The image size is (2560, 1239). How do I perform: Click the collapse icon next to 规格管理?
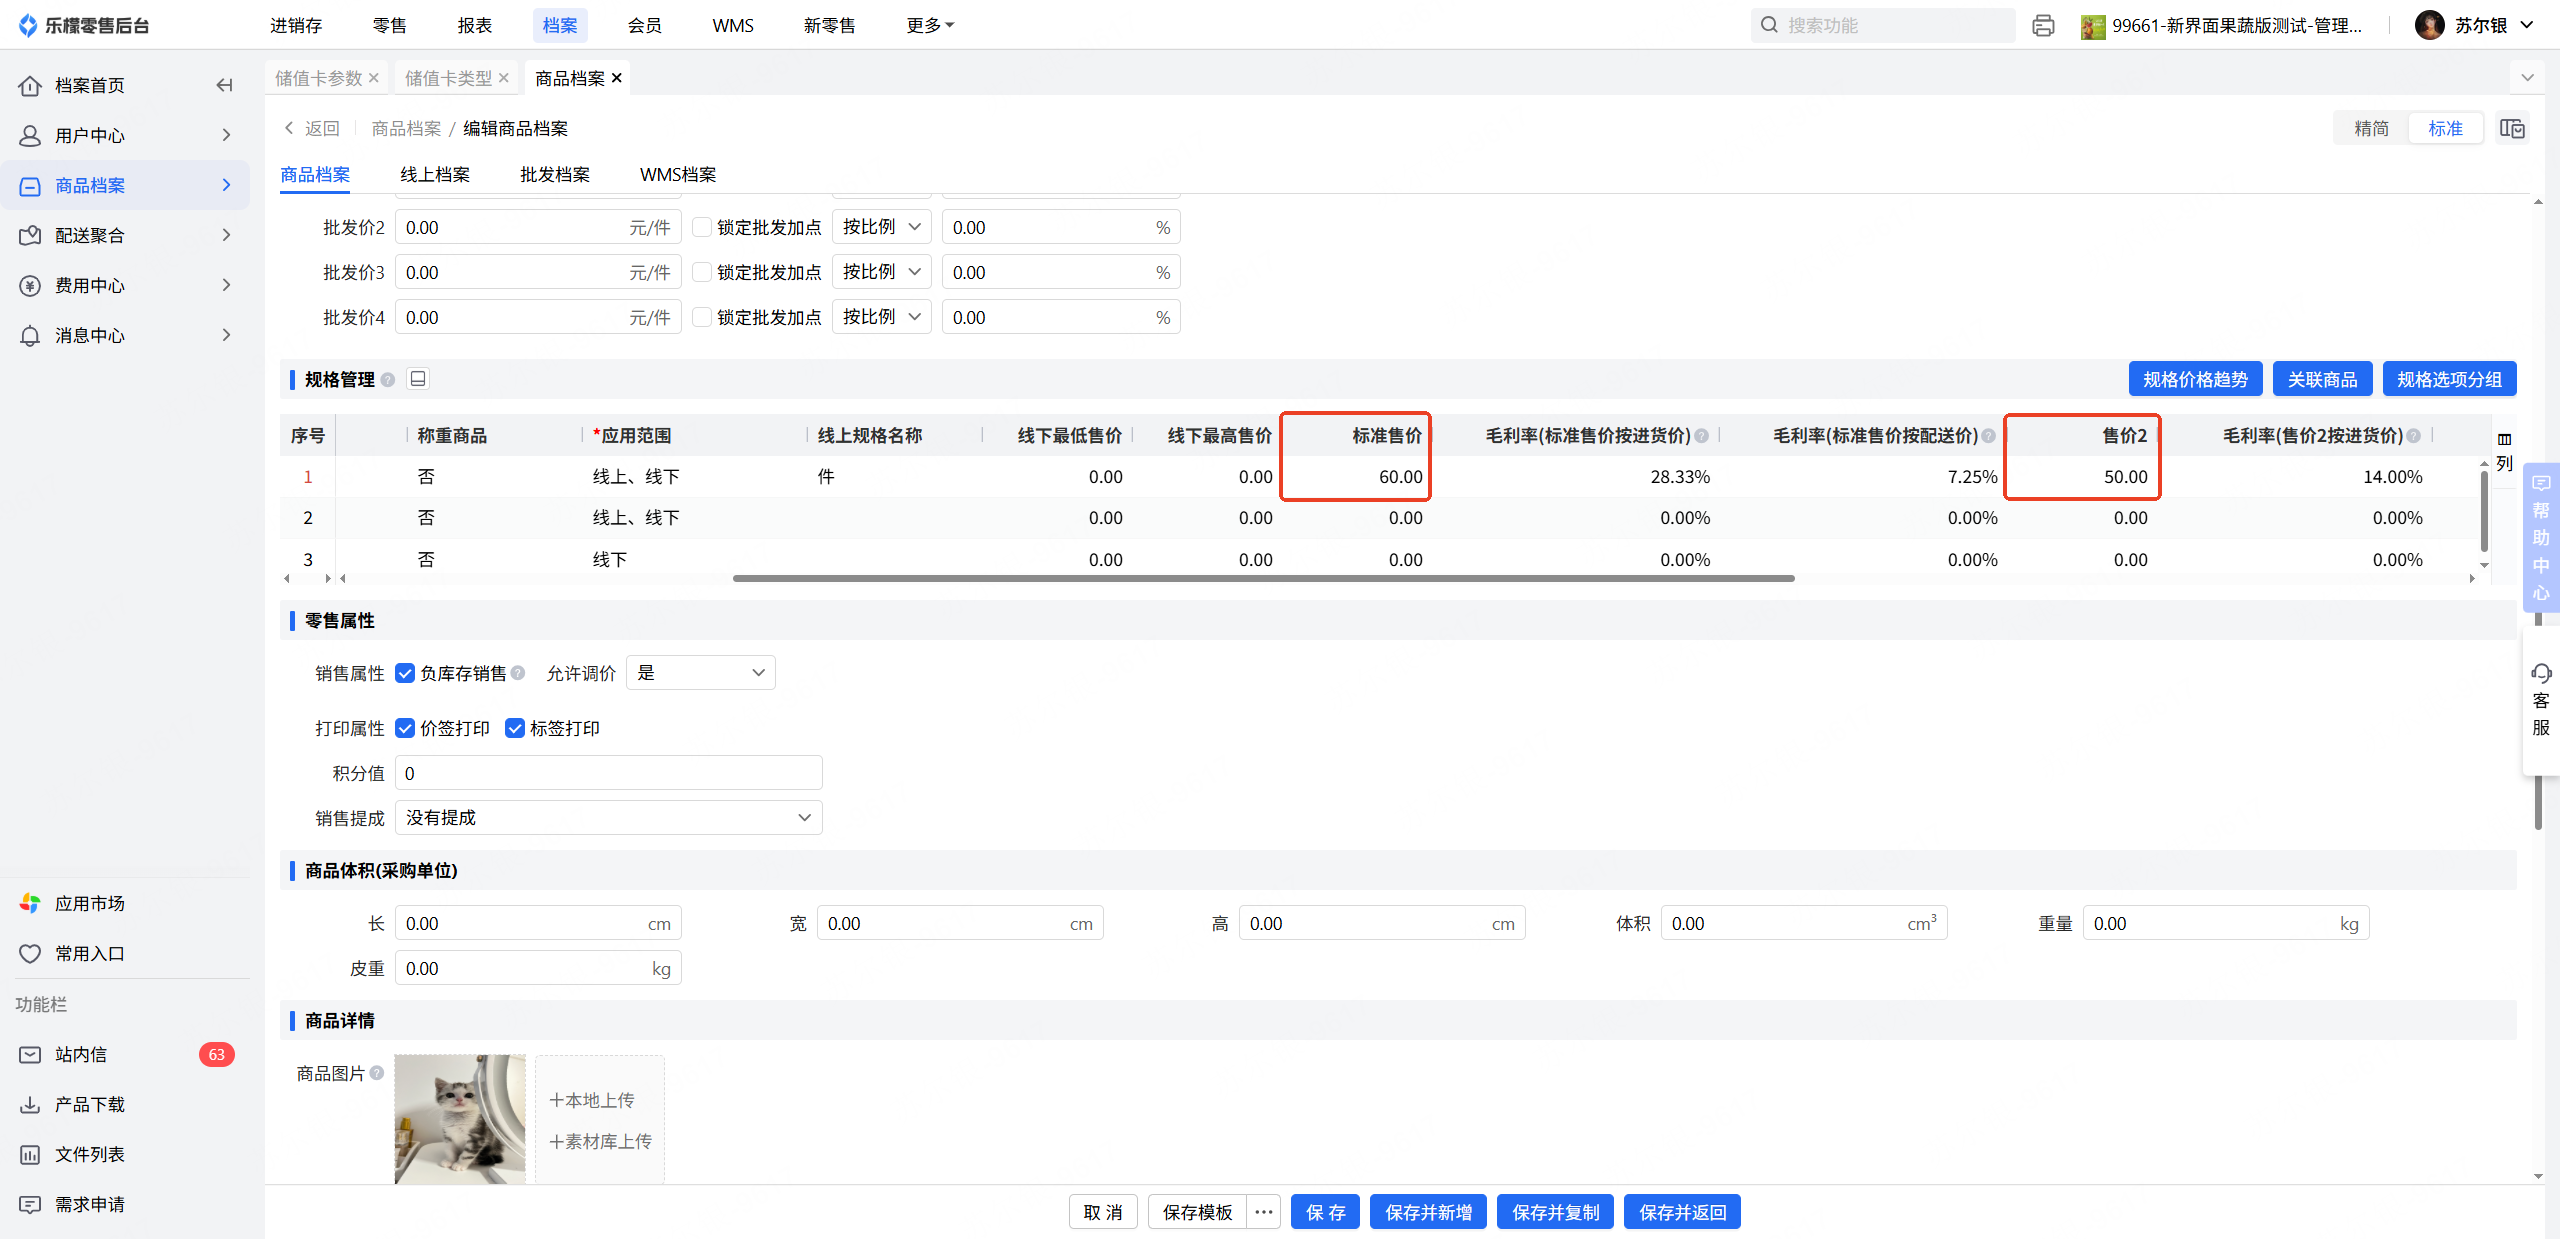tap(419, 379)
